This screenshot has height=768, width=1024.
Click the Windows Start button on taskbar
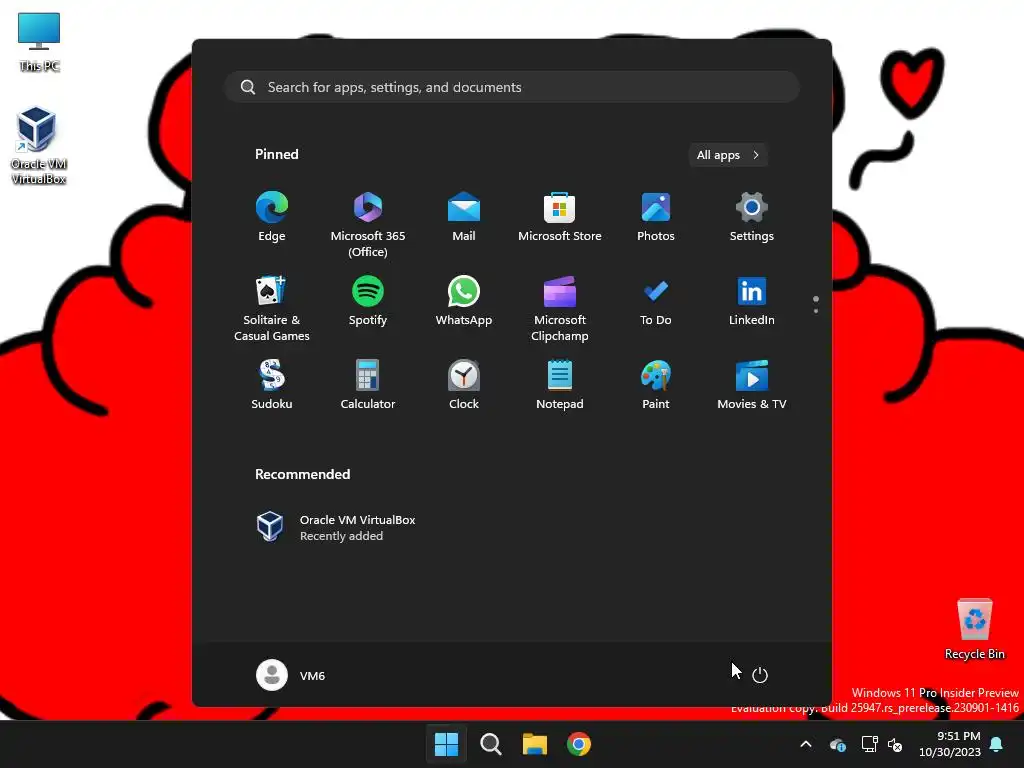tap(447, 744)
